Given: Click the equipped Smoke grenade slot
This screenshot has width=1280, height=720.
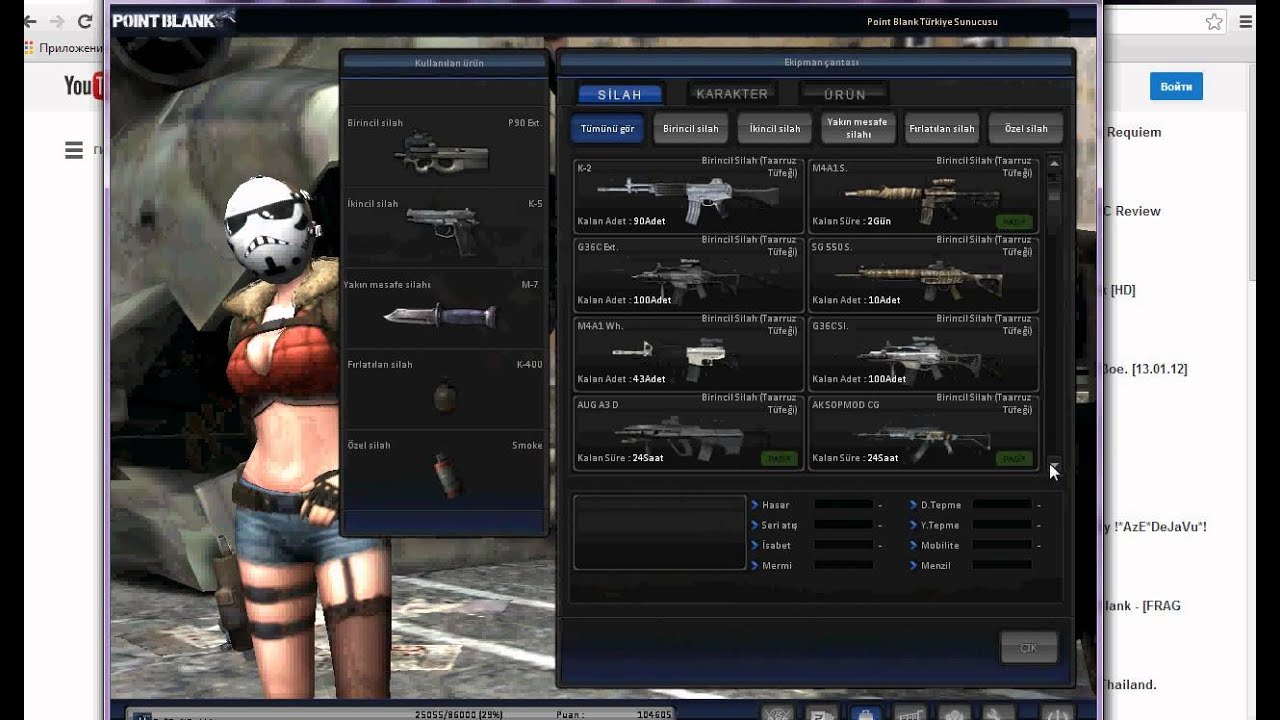Looking at the screenshot, I should point(444,470).
